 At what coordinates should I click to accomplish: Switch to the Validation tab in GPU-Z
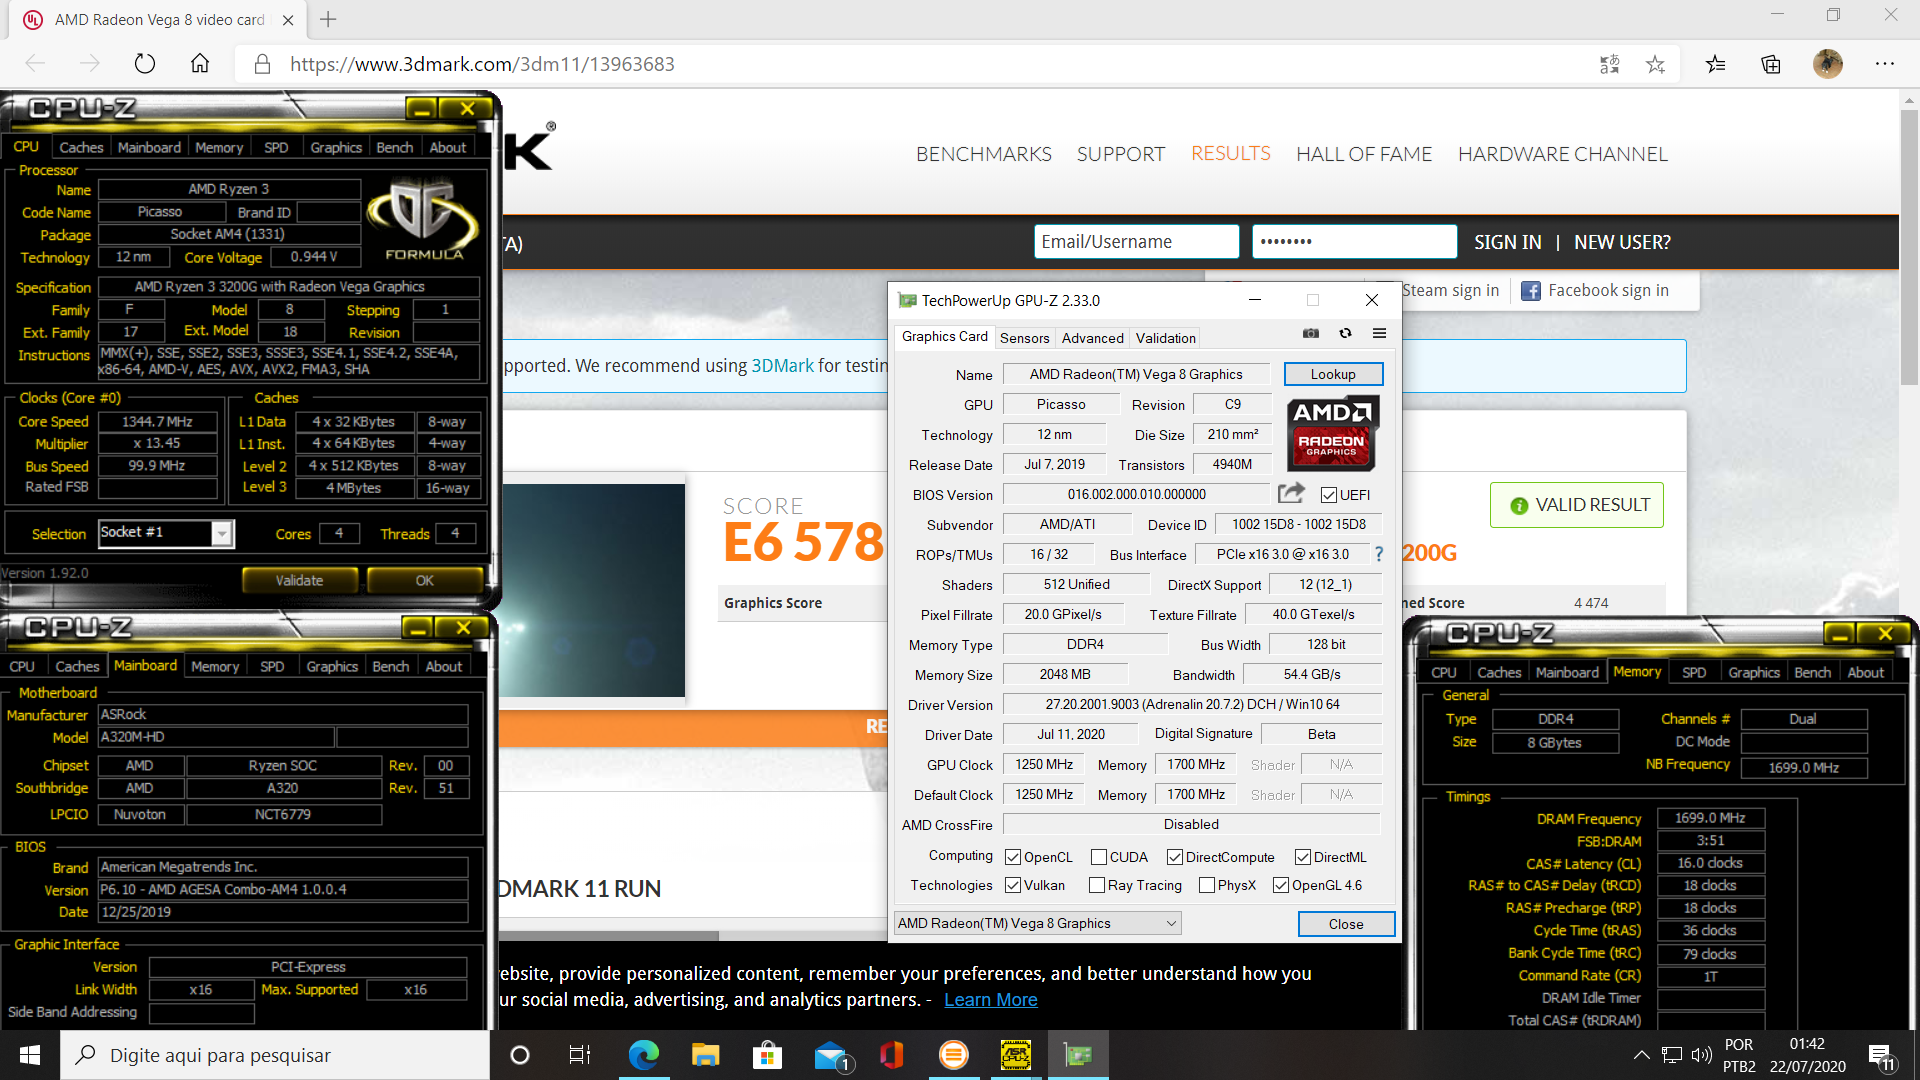[1166, 338]
